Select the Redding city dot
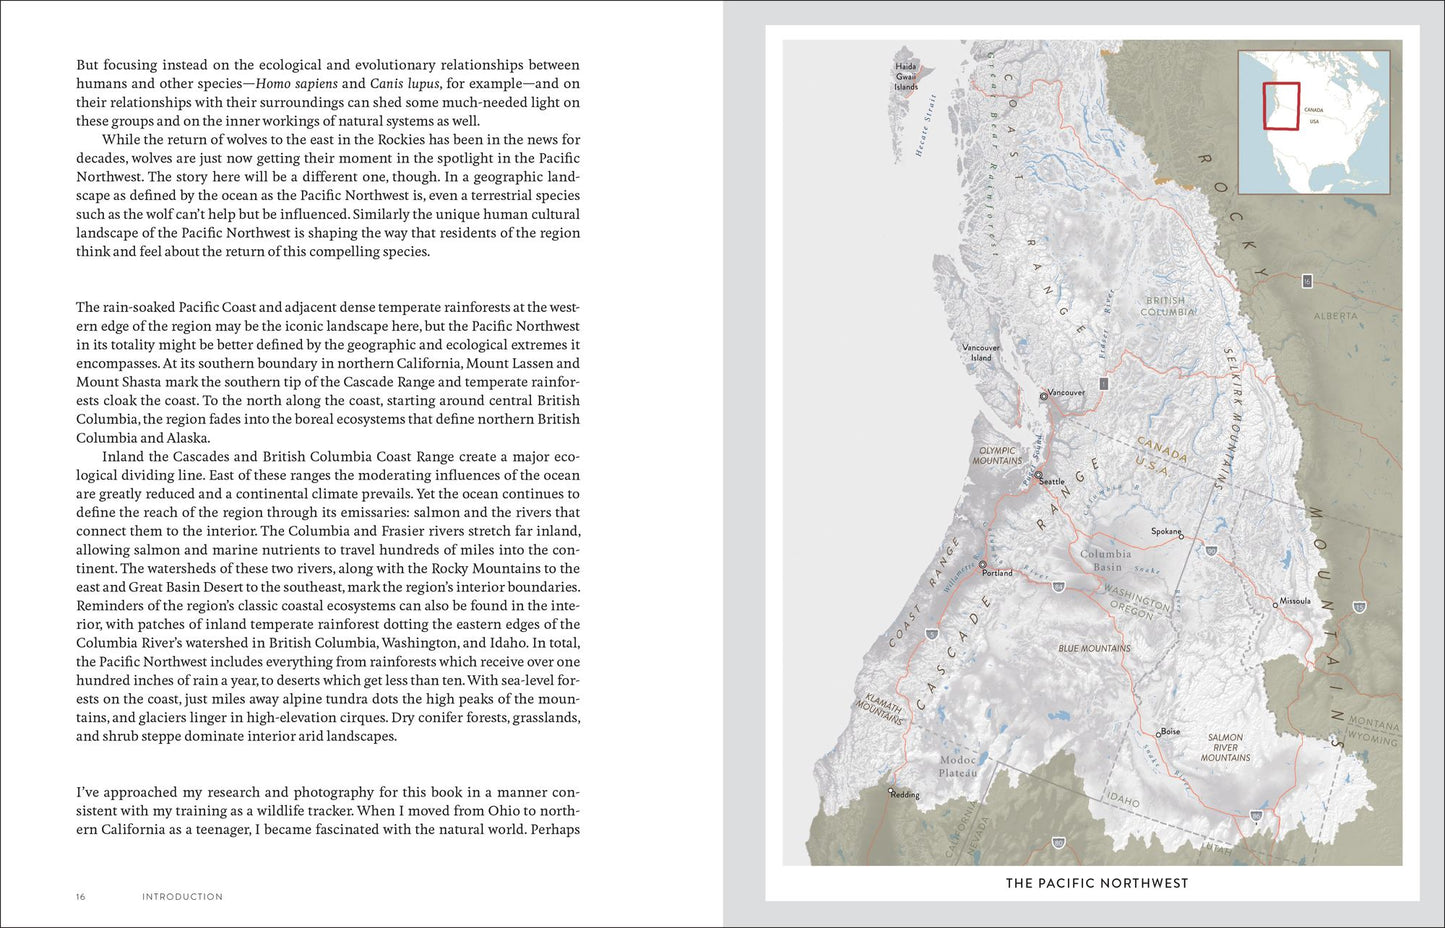Viewport: 1445px width, 928px height. (891, 791)
